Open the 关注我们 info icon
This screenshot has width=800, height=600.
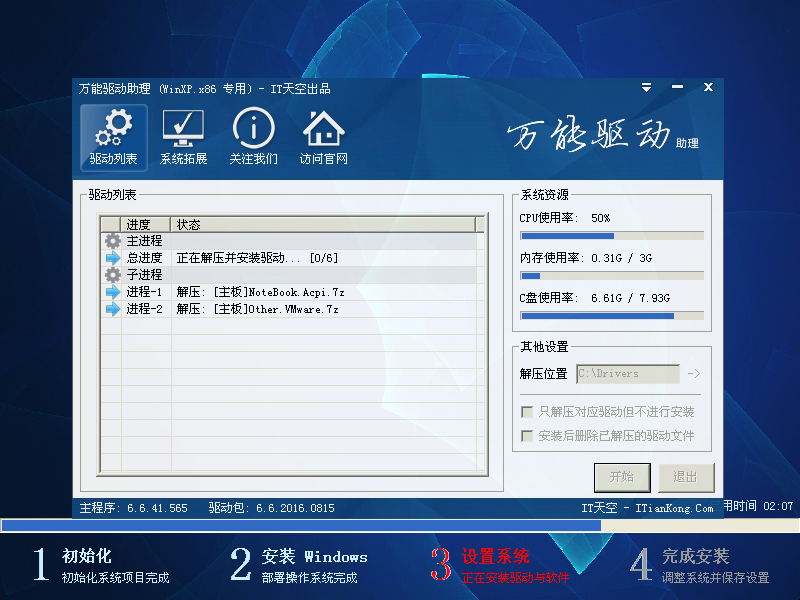coord(254,137)
